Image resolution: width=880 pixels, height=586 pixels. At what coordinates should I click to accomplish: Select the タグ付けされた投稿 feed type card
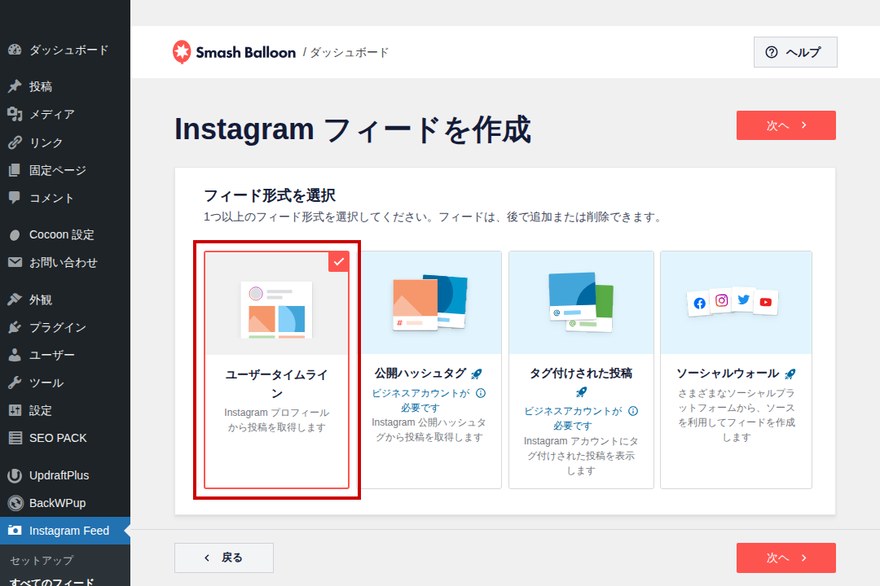coord(581,370)
